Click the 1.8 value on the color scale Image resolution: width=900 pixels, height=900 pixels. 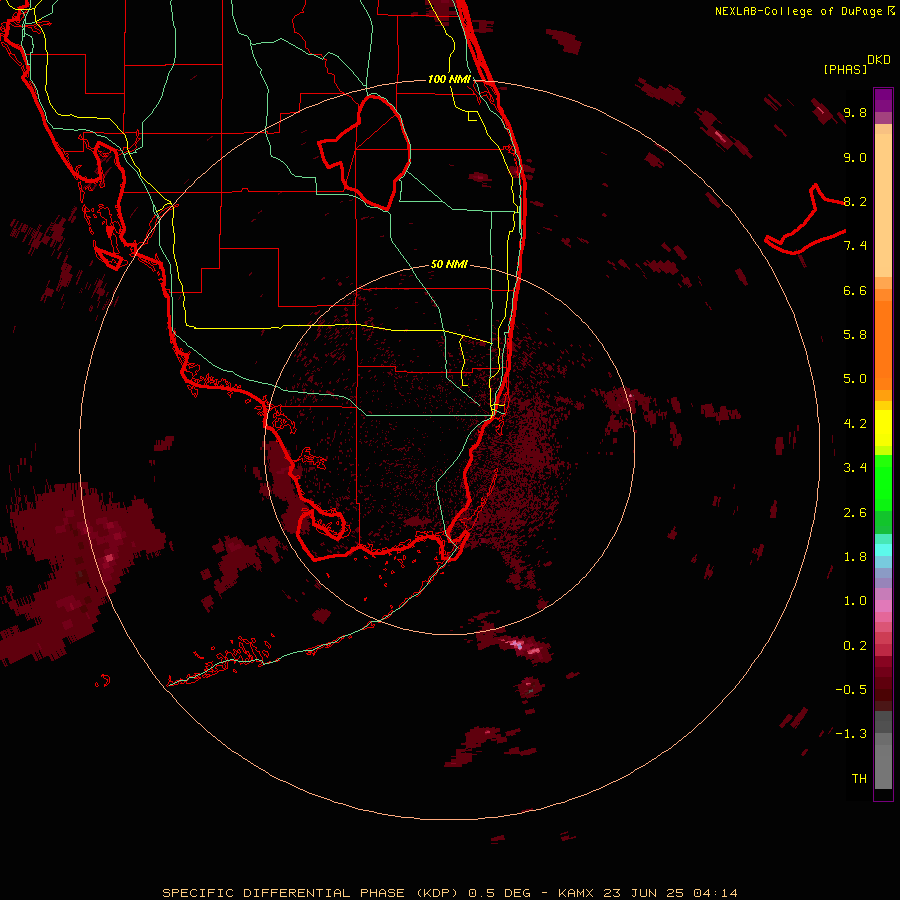[855, 557]
